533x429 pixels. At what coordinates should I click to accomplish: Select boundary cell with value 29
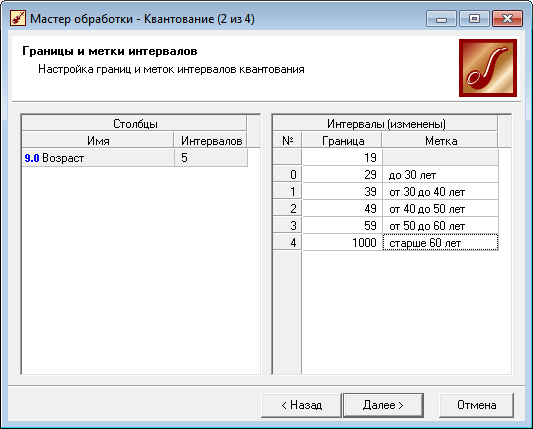(342, 175)
